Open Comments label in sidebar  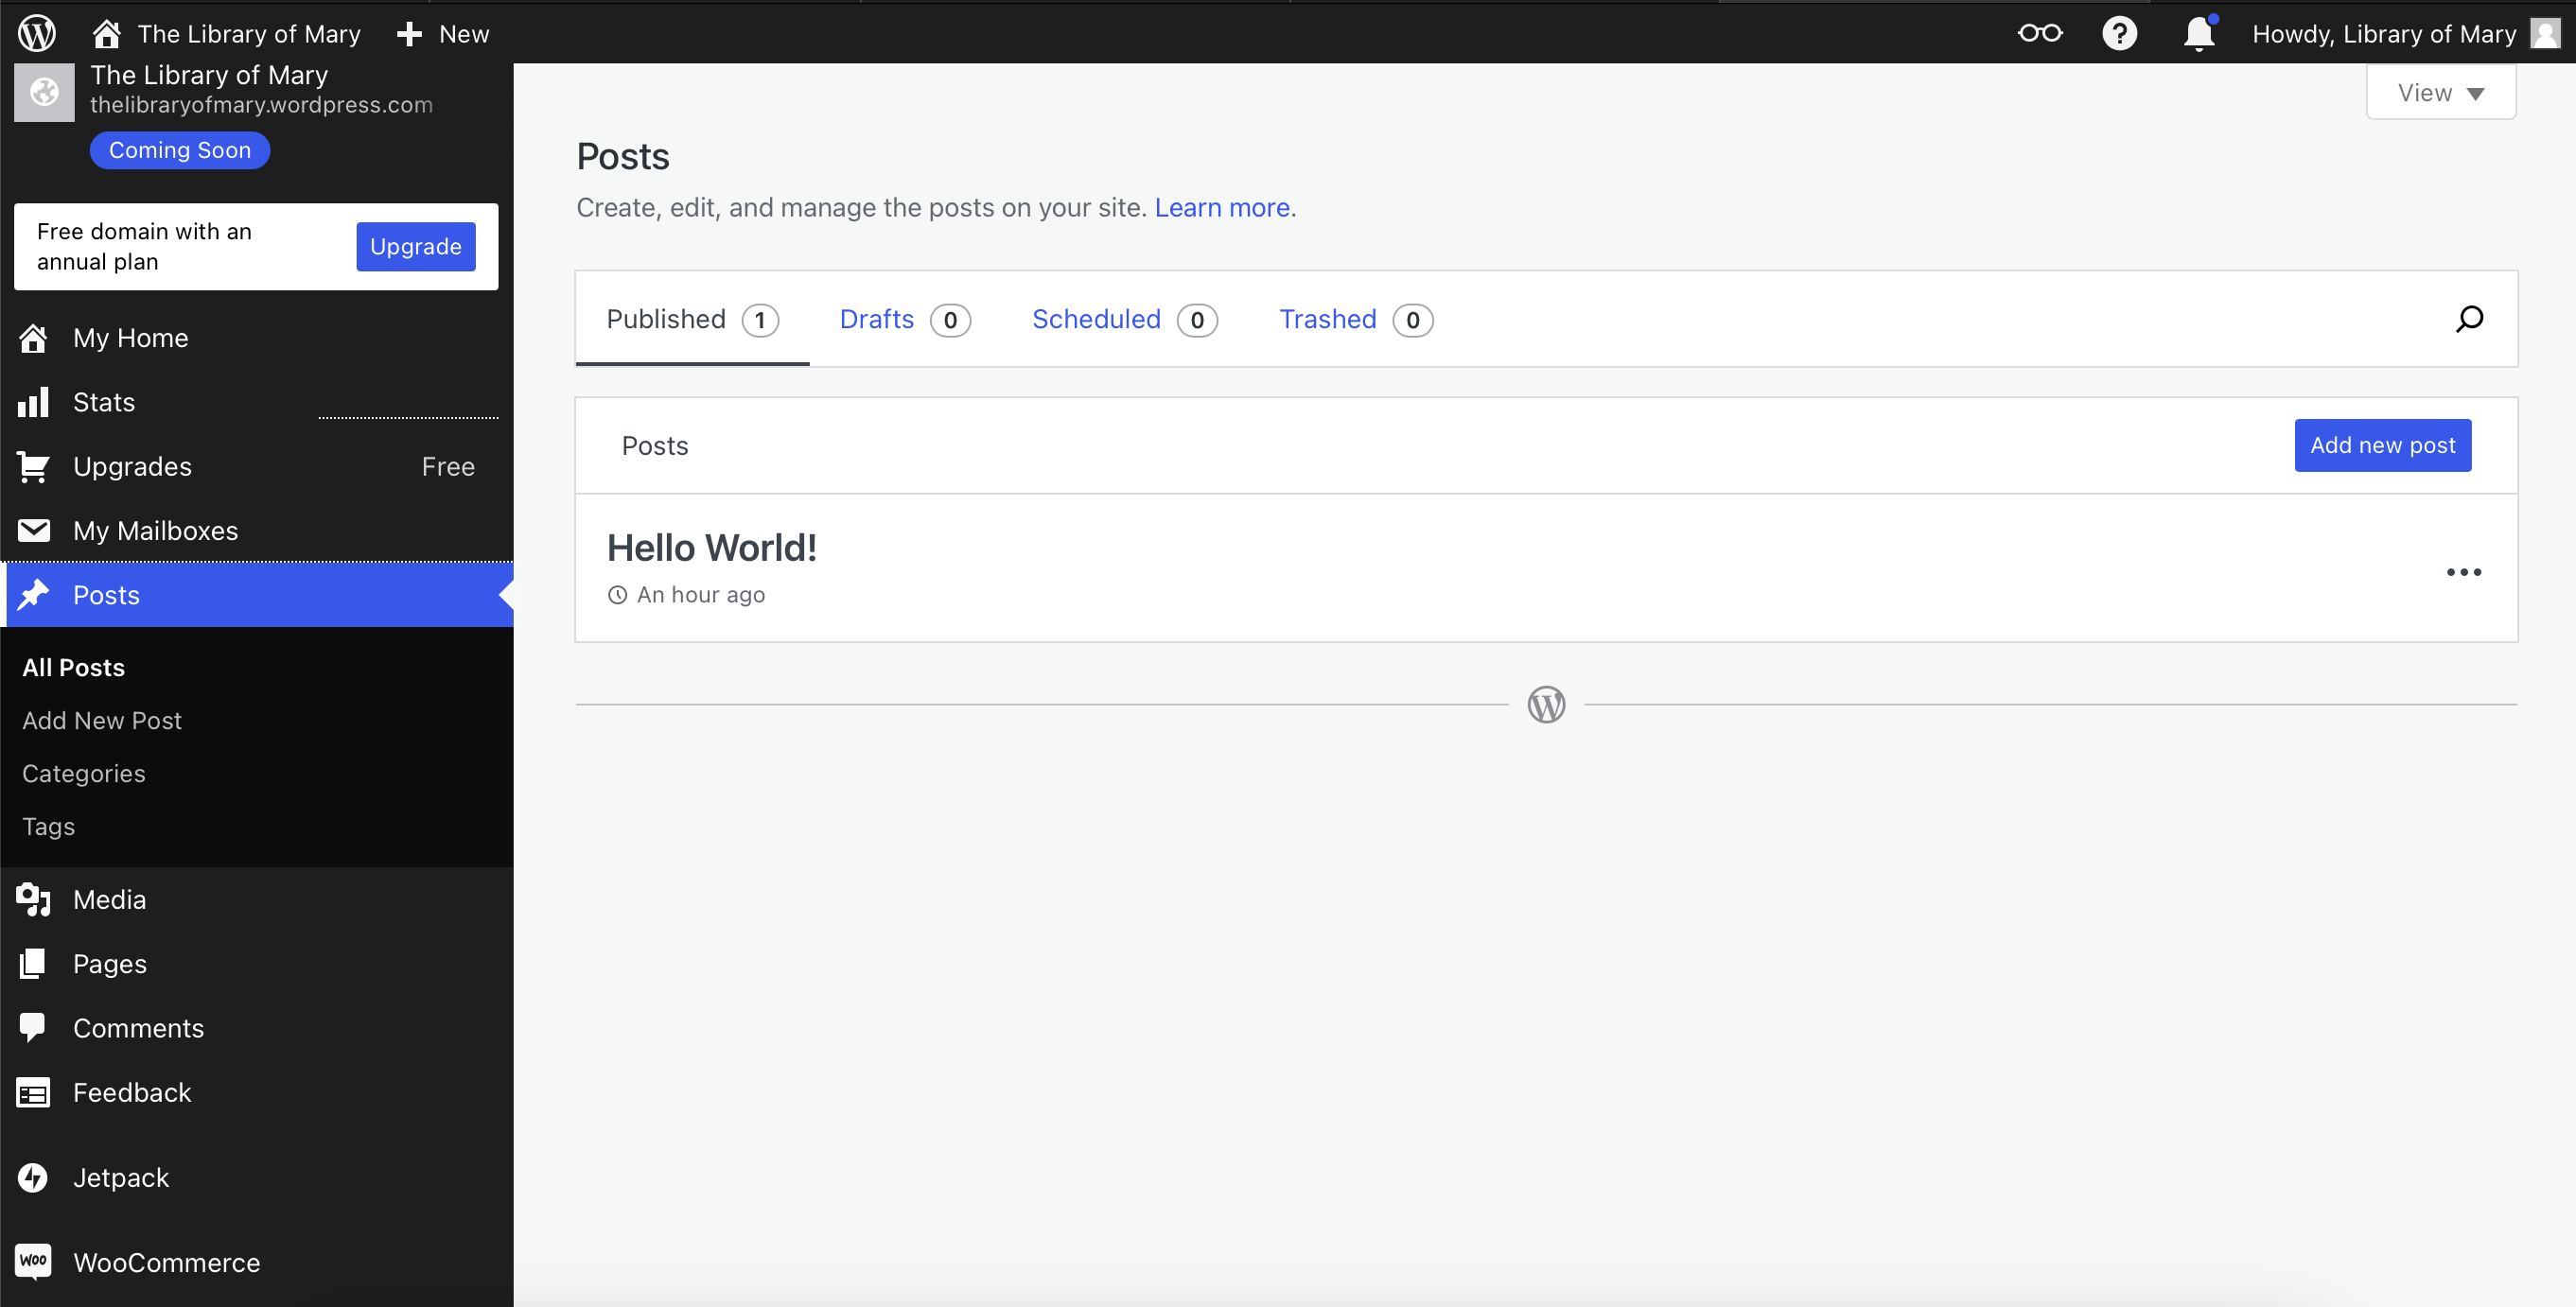[x=139, y=1028]
